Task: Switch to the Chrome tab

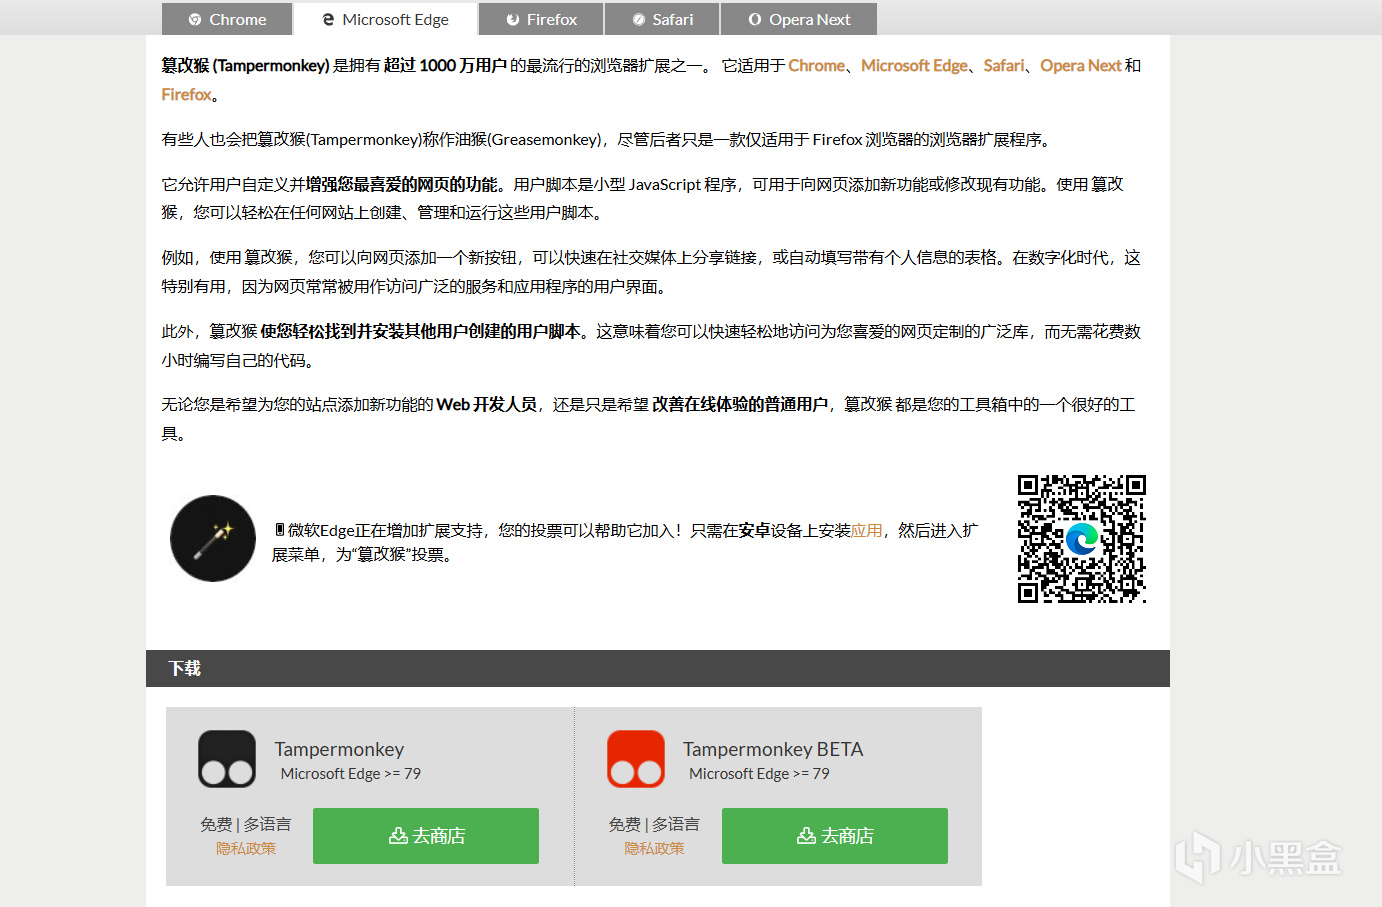Action: coord(226,18)
